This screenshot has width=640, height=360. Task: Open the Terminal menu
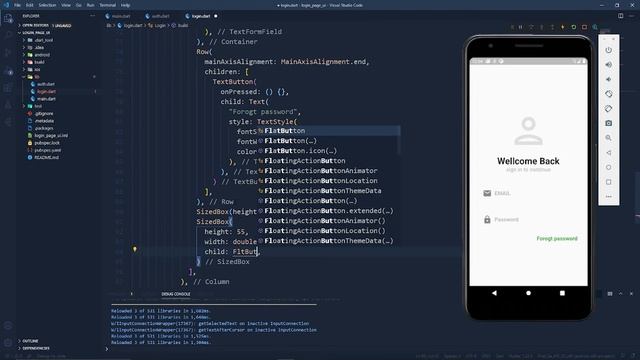click(x=107, y=5)
